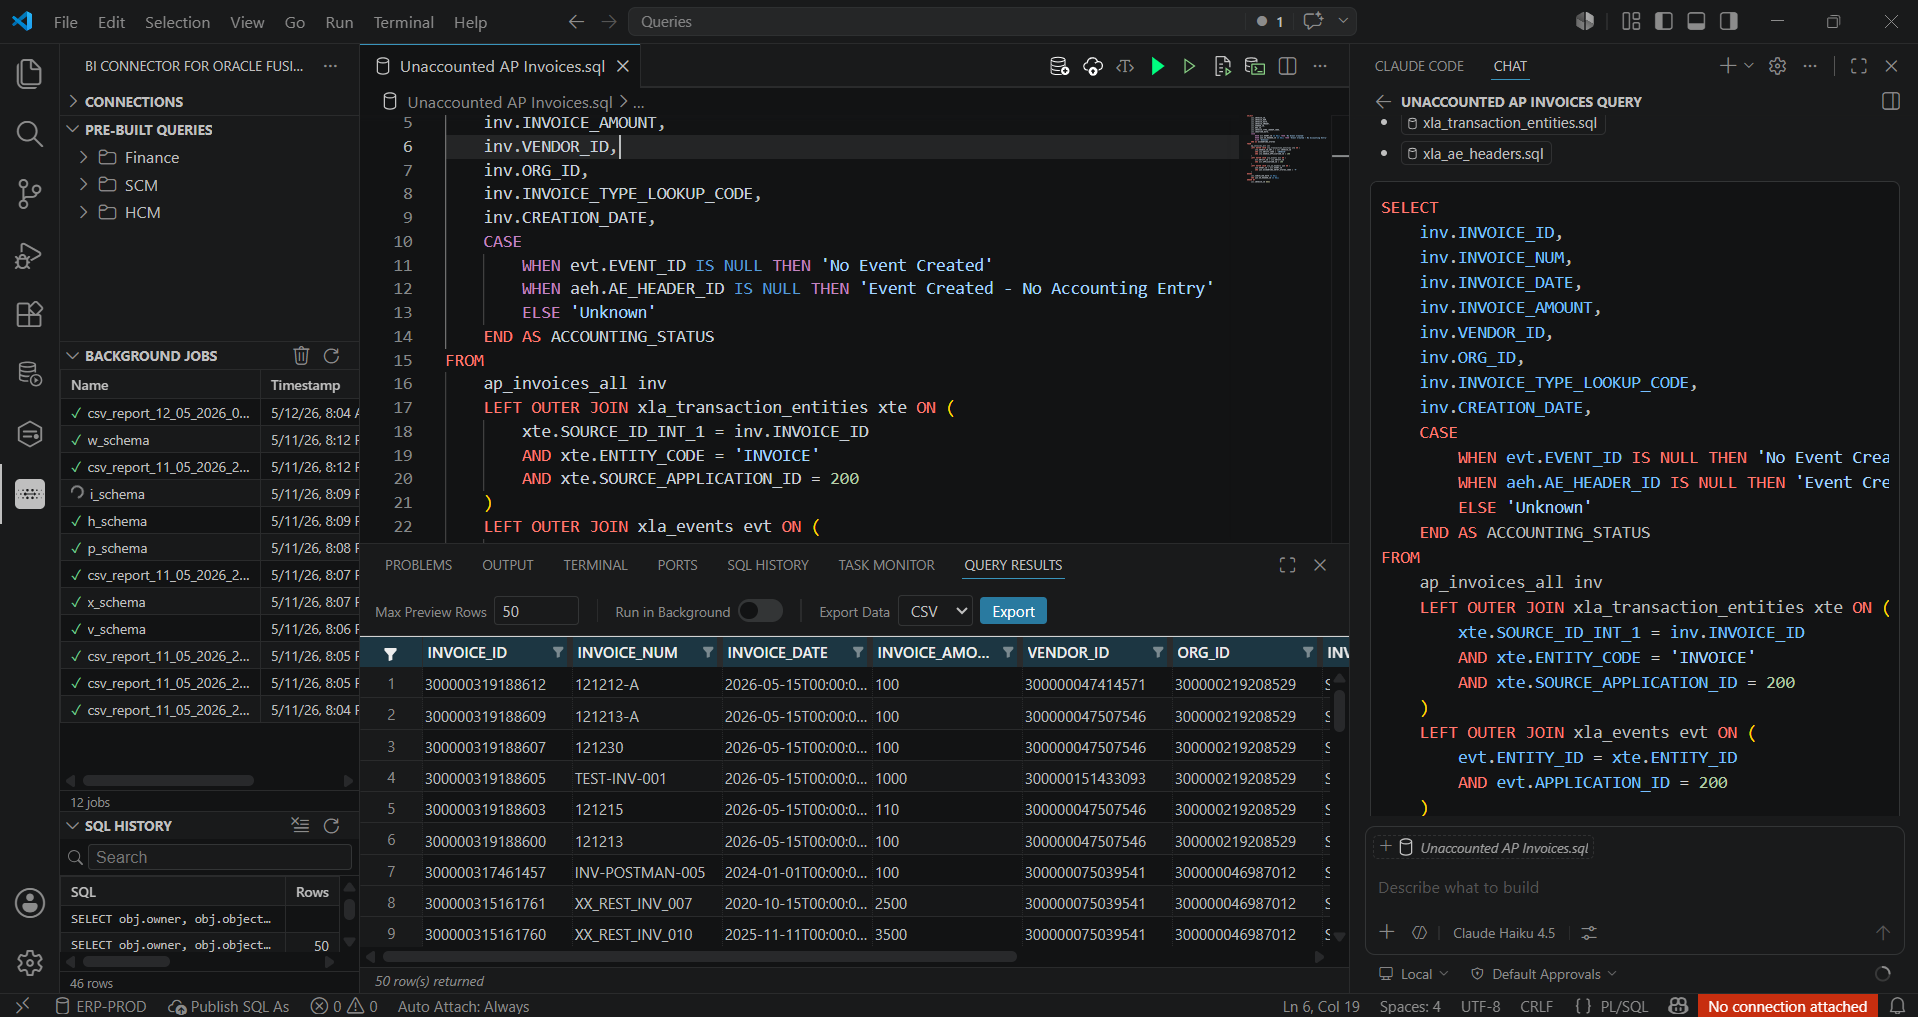This screenshot has width=1918, height=1017.
Task: Expand the SCM folder
Action: pyautogui.click(x=141, y=185)
